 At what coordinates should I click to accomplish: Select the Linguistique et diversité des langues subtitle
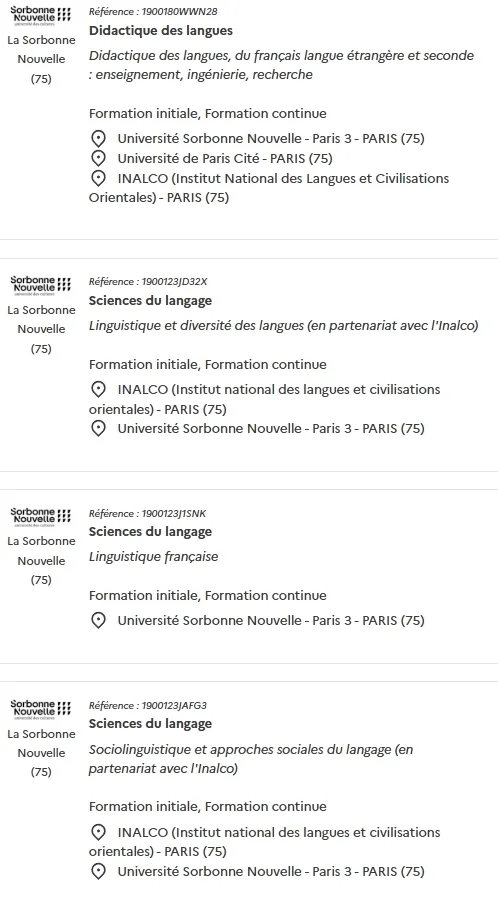coord(283,325)
